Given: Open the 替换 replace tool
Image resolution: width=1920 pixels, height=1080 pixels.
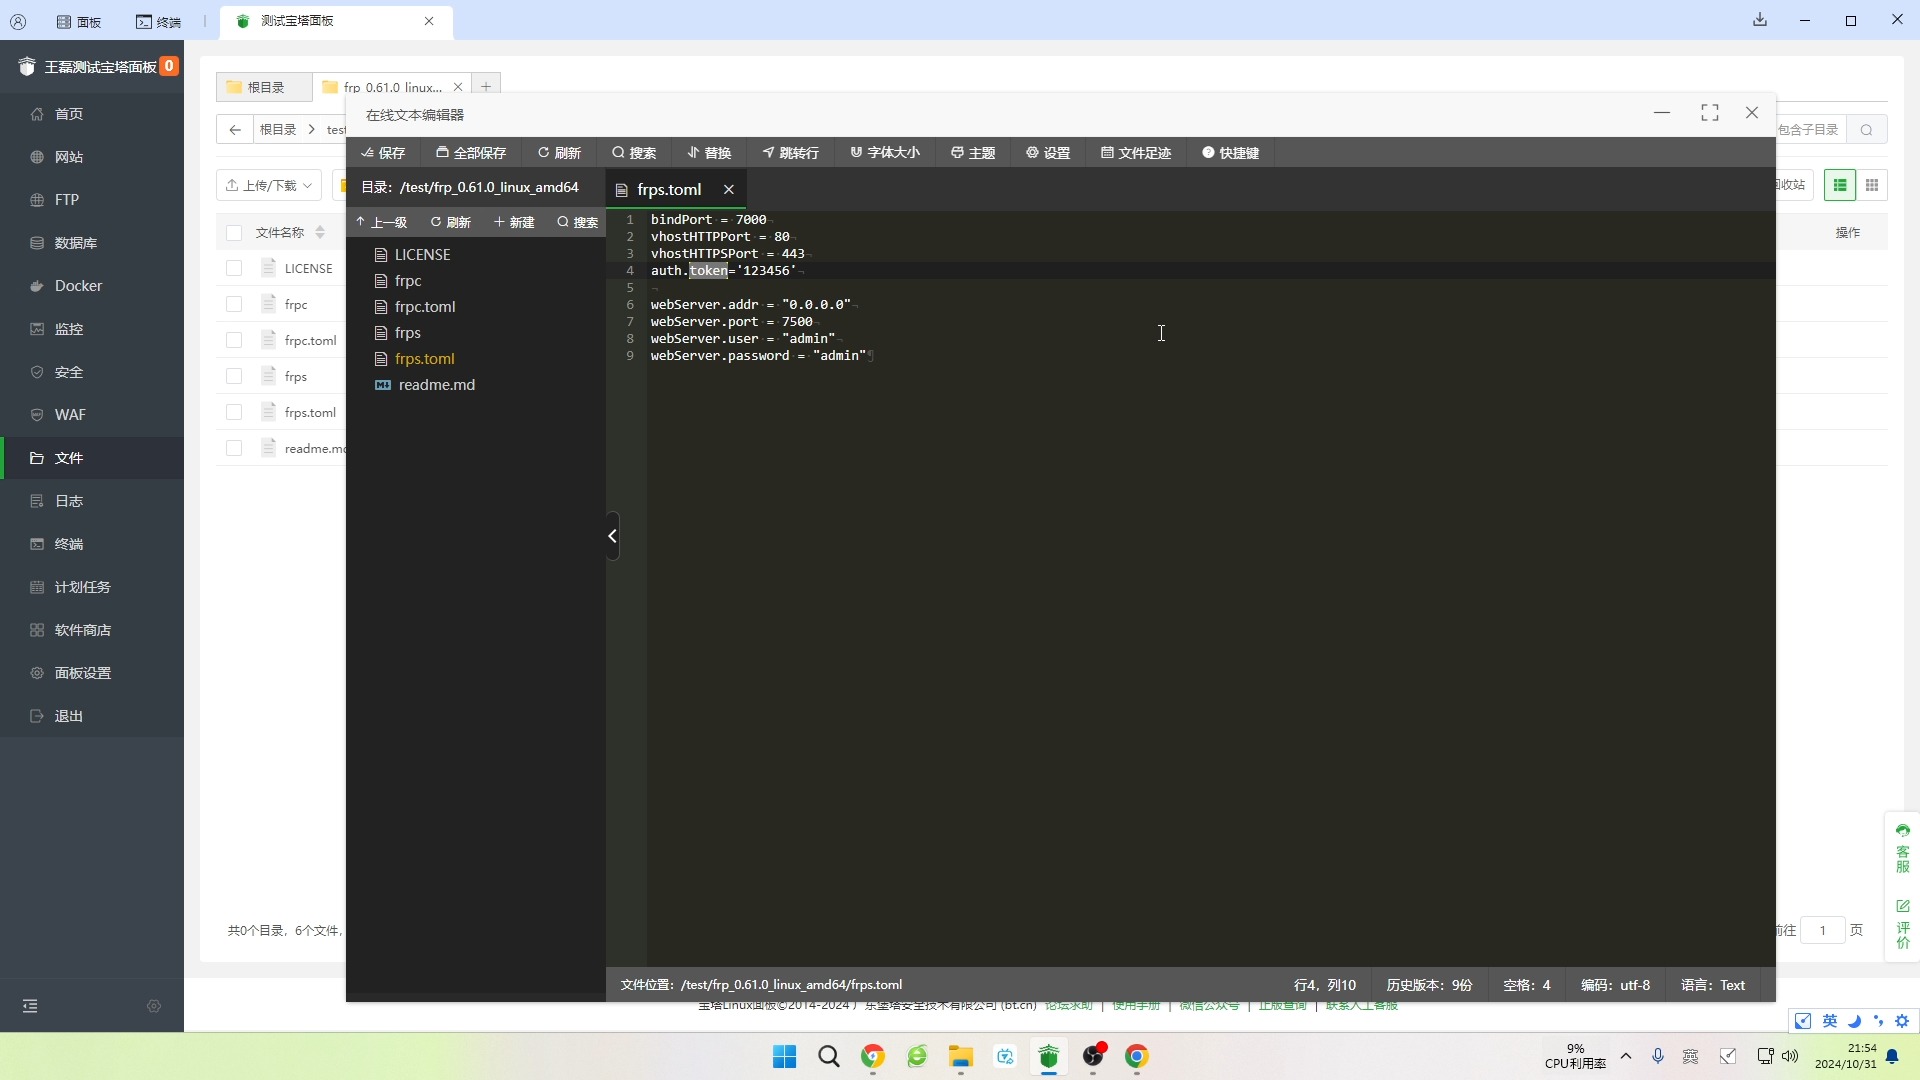Looking at the screenshot, I should (709, 153).
